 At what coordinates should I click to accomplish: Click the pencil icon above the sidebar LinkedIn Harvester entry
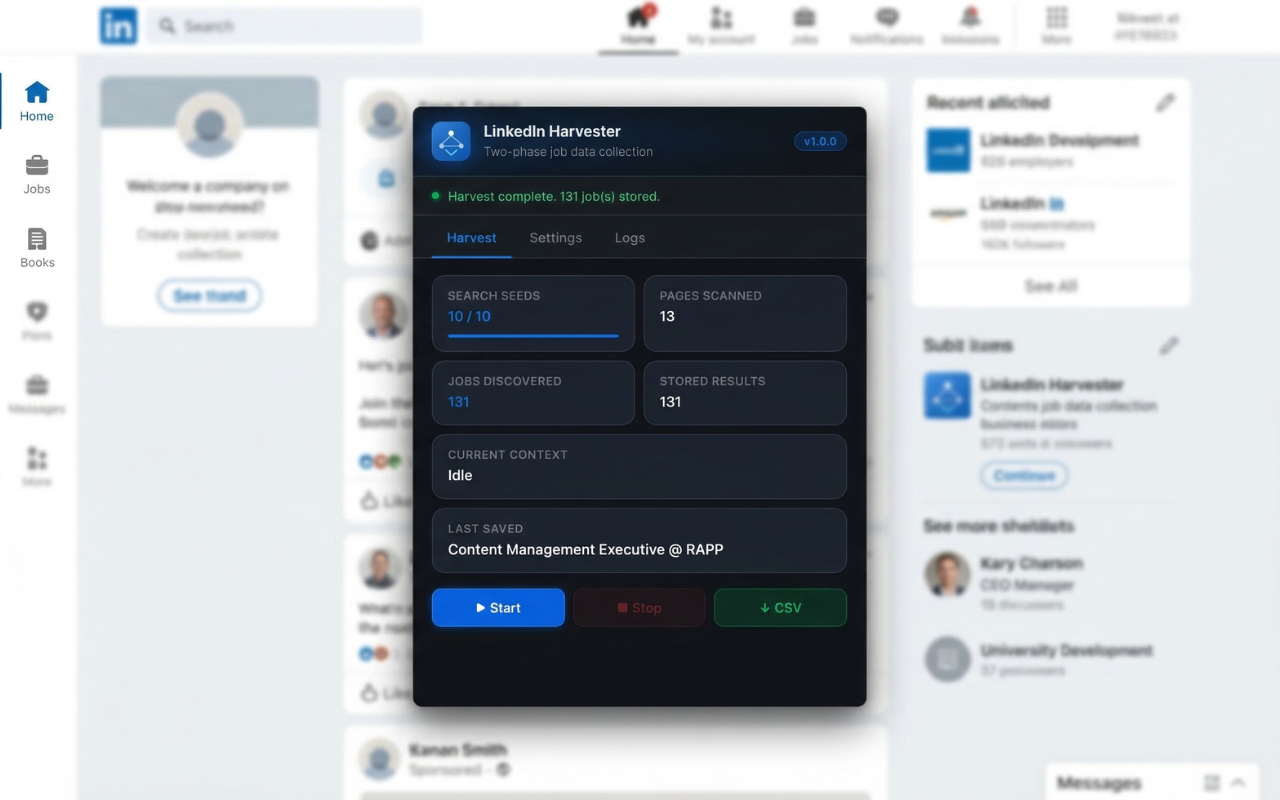(1168, 346)
